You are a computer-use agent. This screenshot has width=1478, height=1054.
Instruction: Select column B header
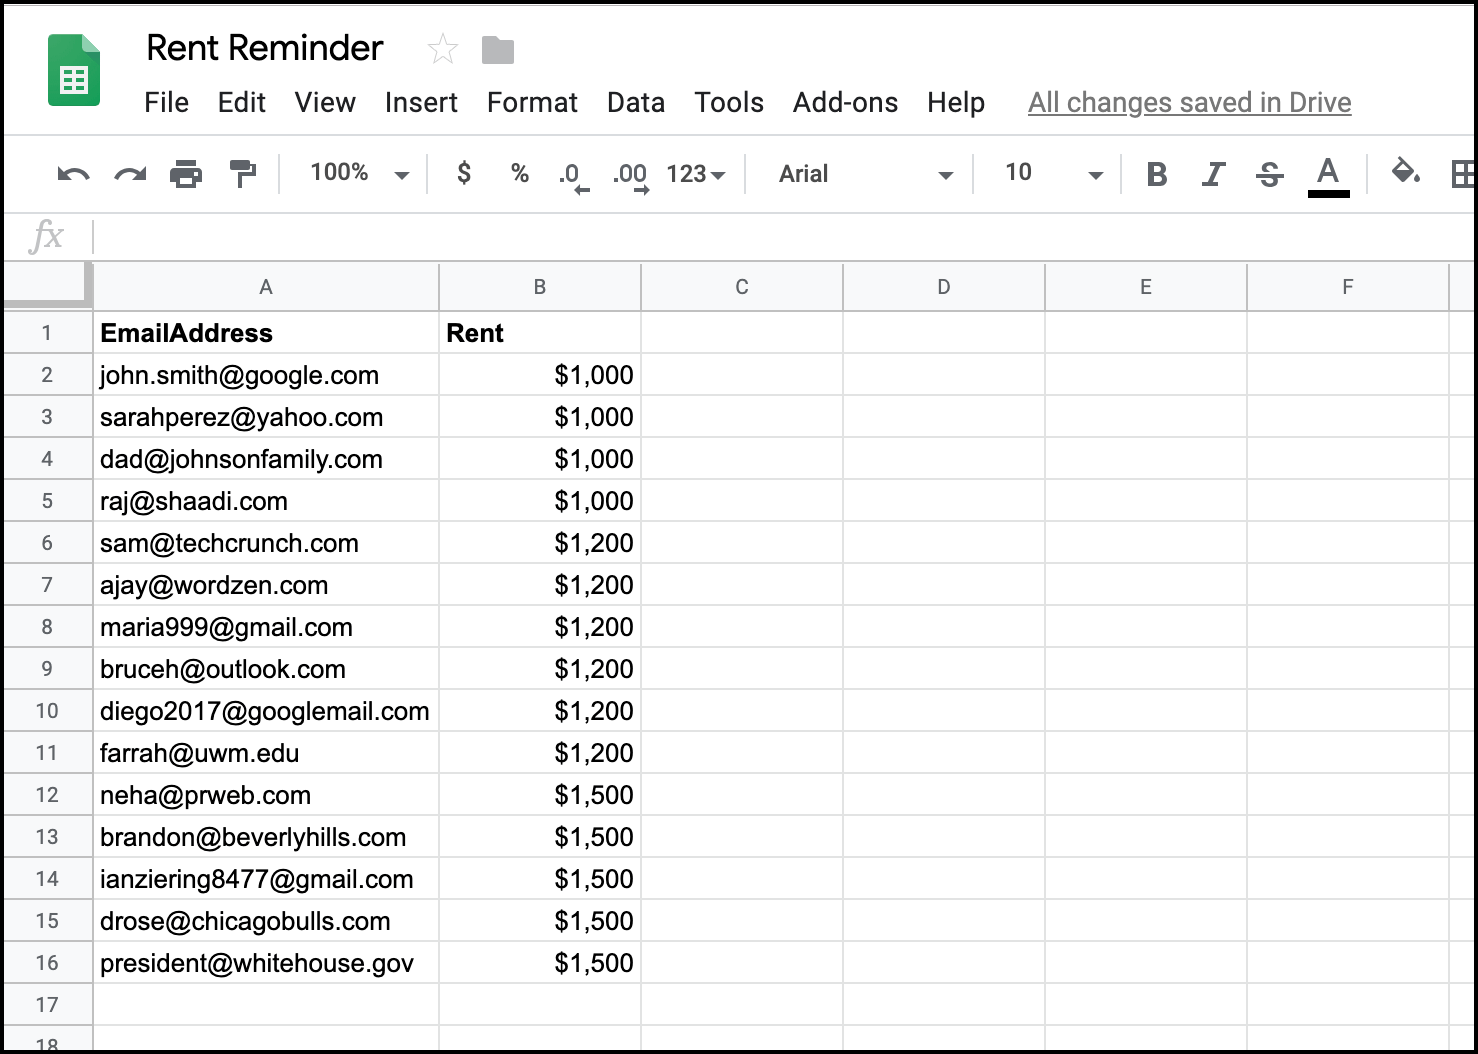(540, 287)
